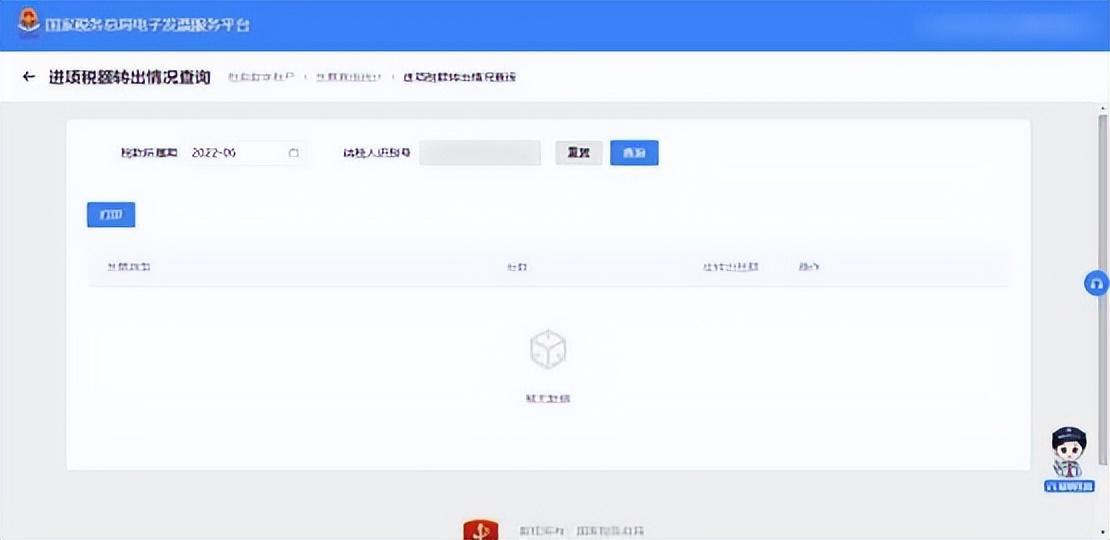1110x540 pixels.
Task: Open the calendar icon in the period field
Action: pos(294,153)
